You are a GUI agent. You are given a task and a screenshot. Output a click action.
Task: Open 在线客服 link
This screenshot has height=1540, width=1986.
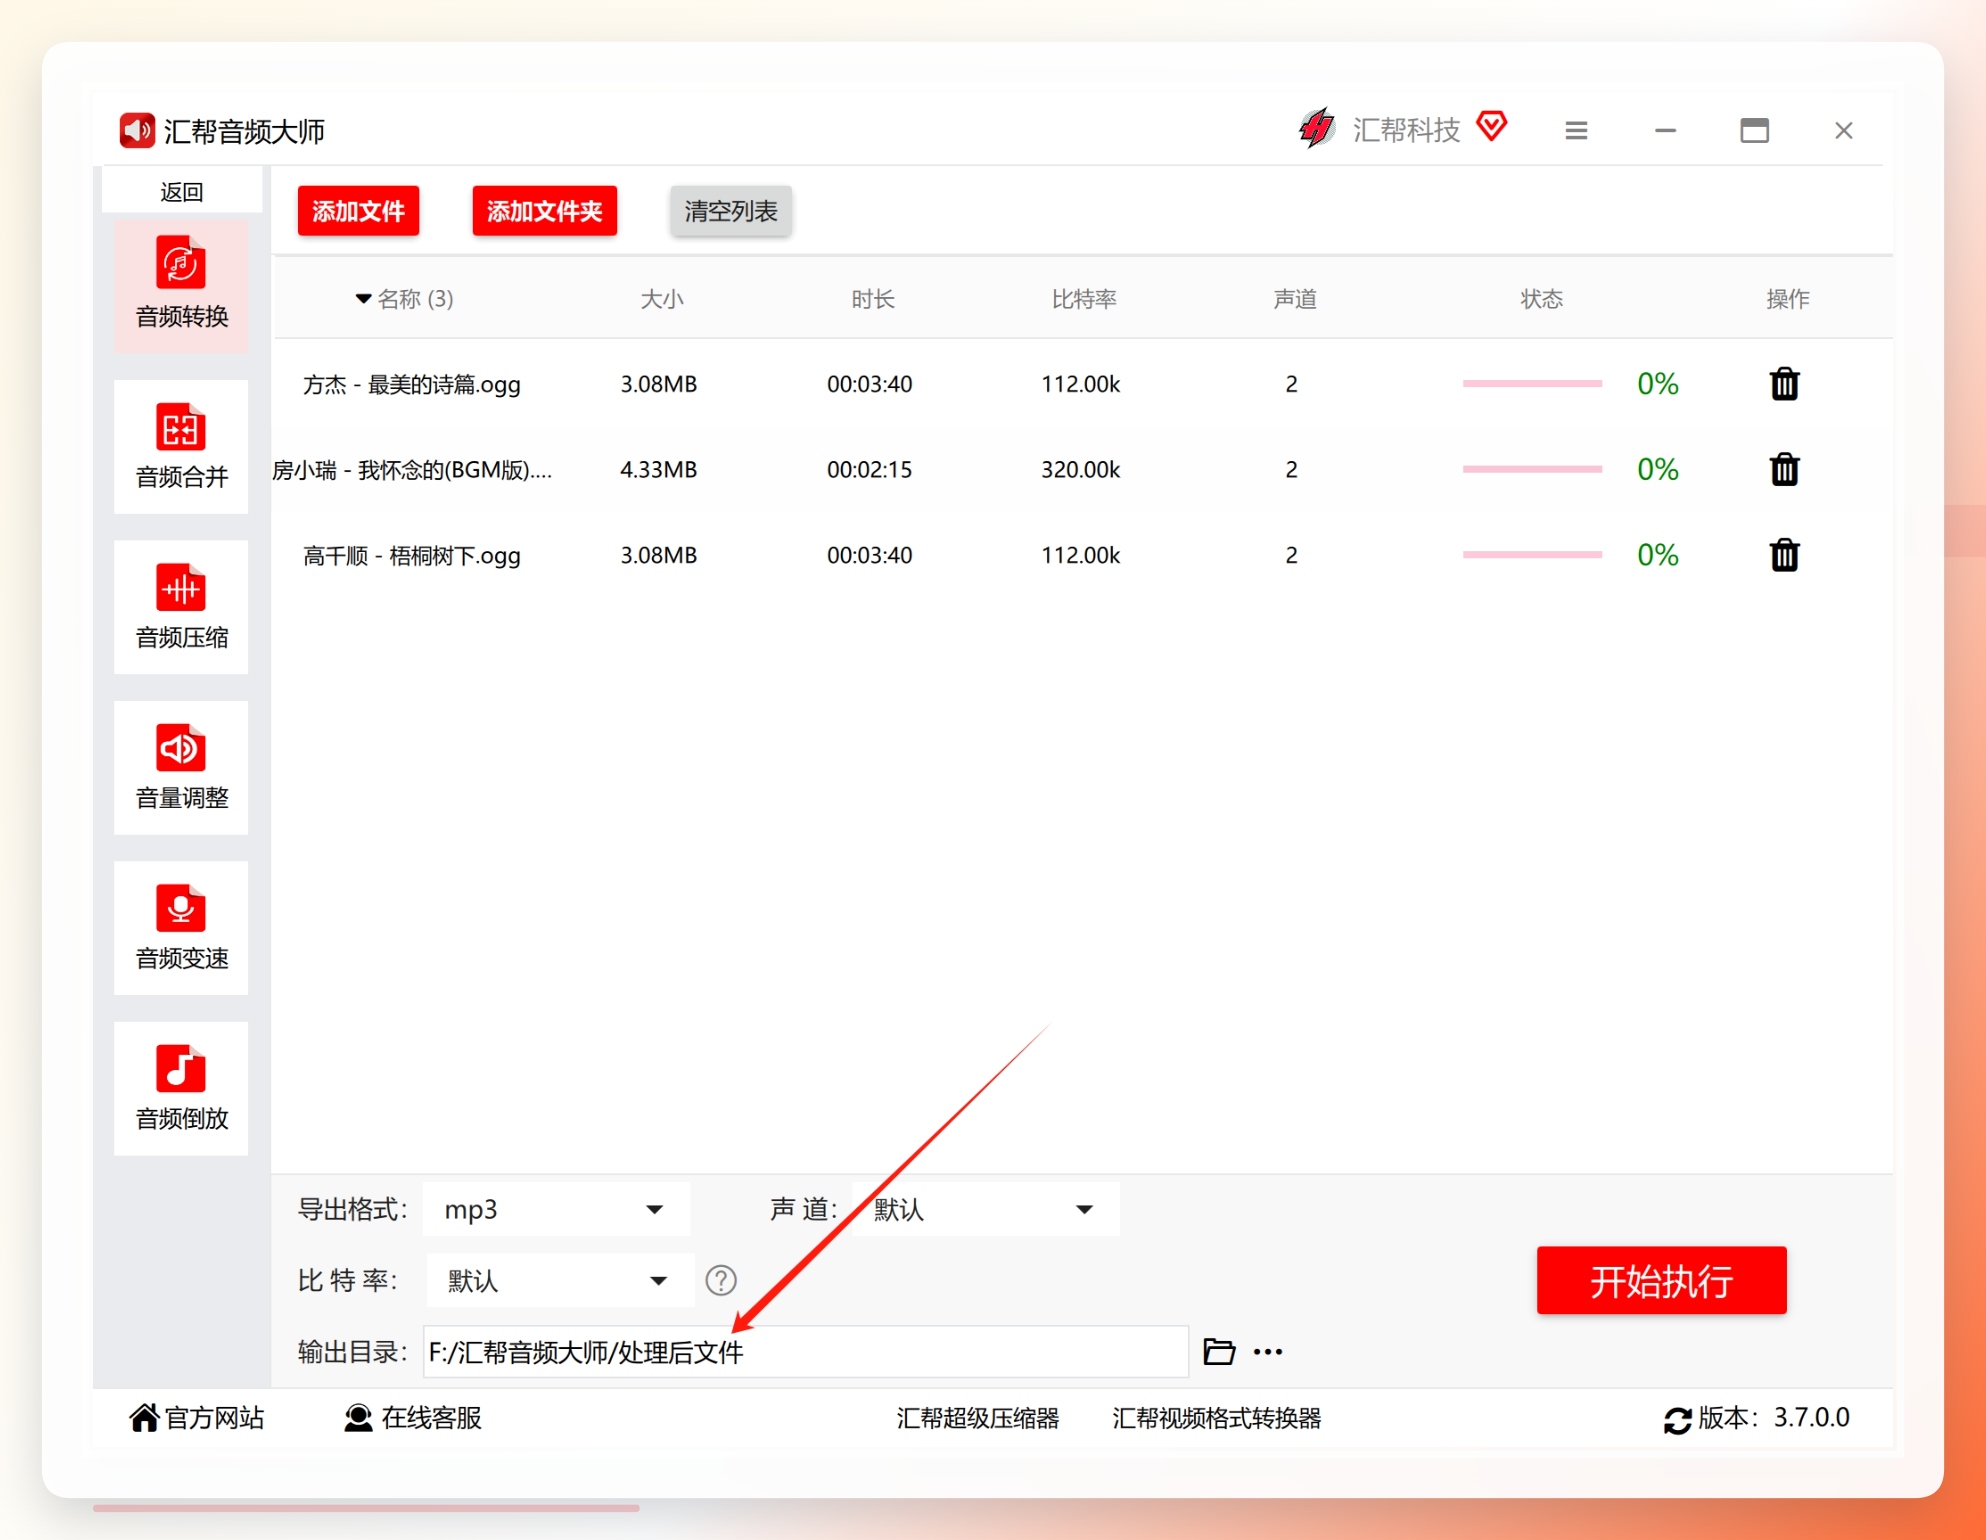[x=432, y=1418]
